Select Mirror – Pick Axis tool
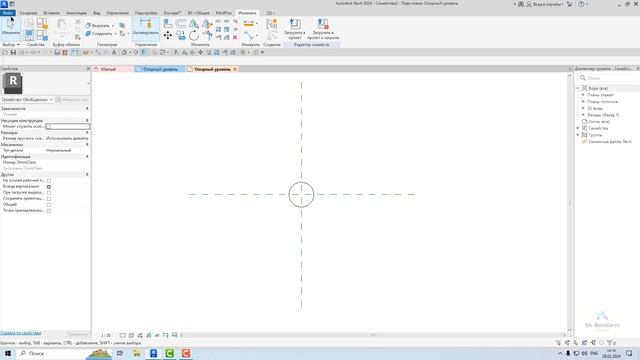The image size is (640, 360). (x=194, y=24)
